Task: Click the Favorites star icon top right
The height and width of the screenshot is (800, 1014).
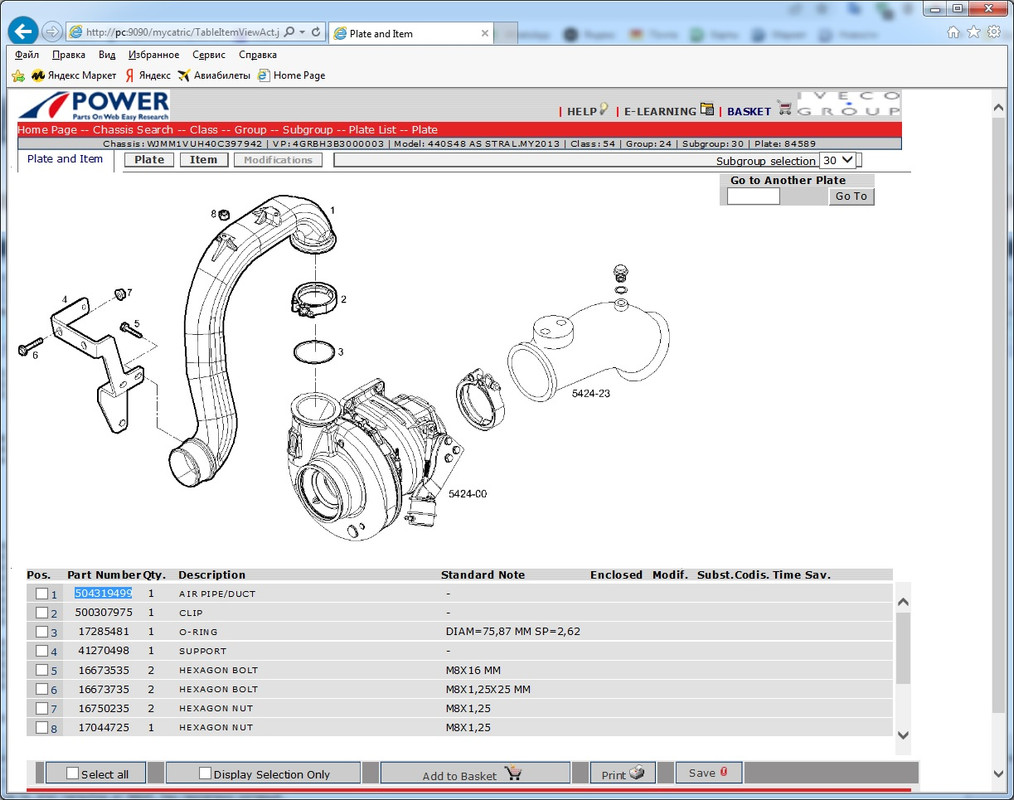Action: 973,32
